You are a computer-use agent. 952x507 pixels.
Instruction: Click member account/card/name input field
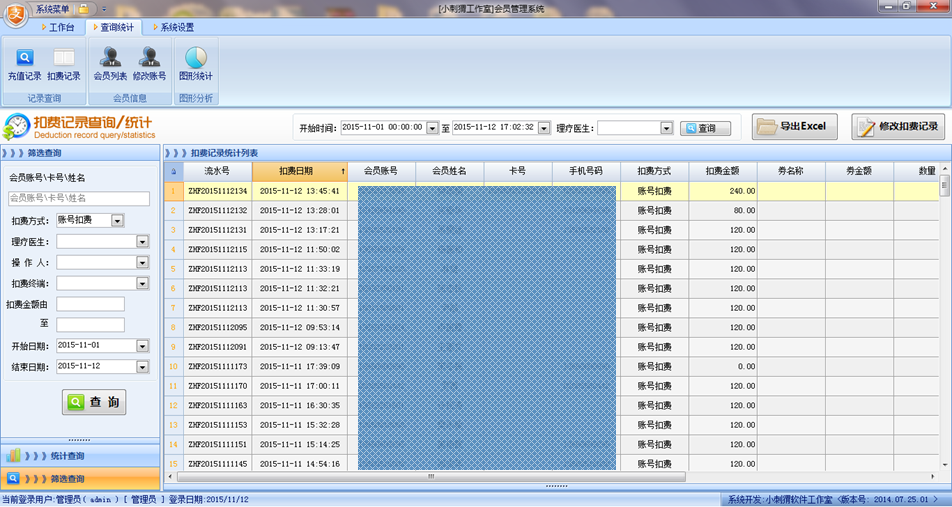79,198
